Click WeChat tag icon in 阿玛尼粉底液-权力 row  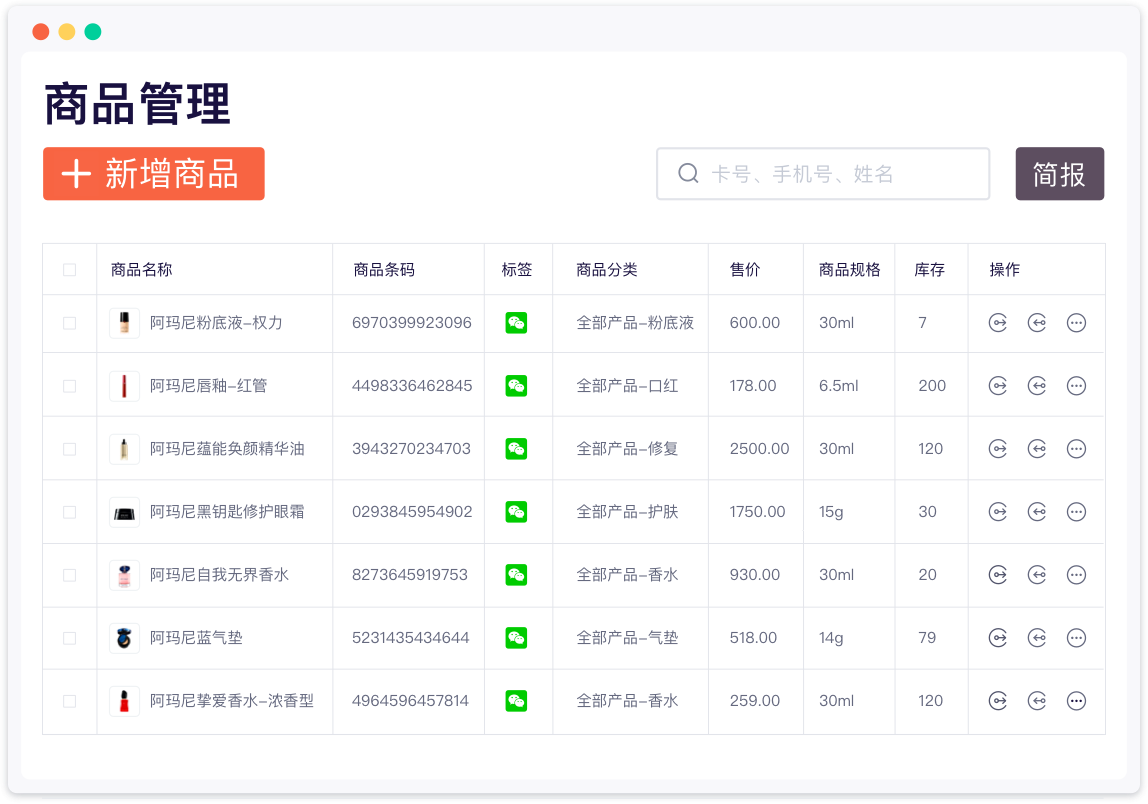tap(516, 323)
